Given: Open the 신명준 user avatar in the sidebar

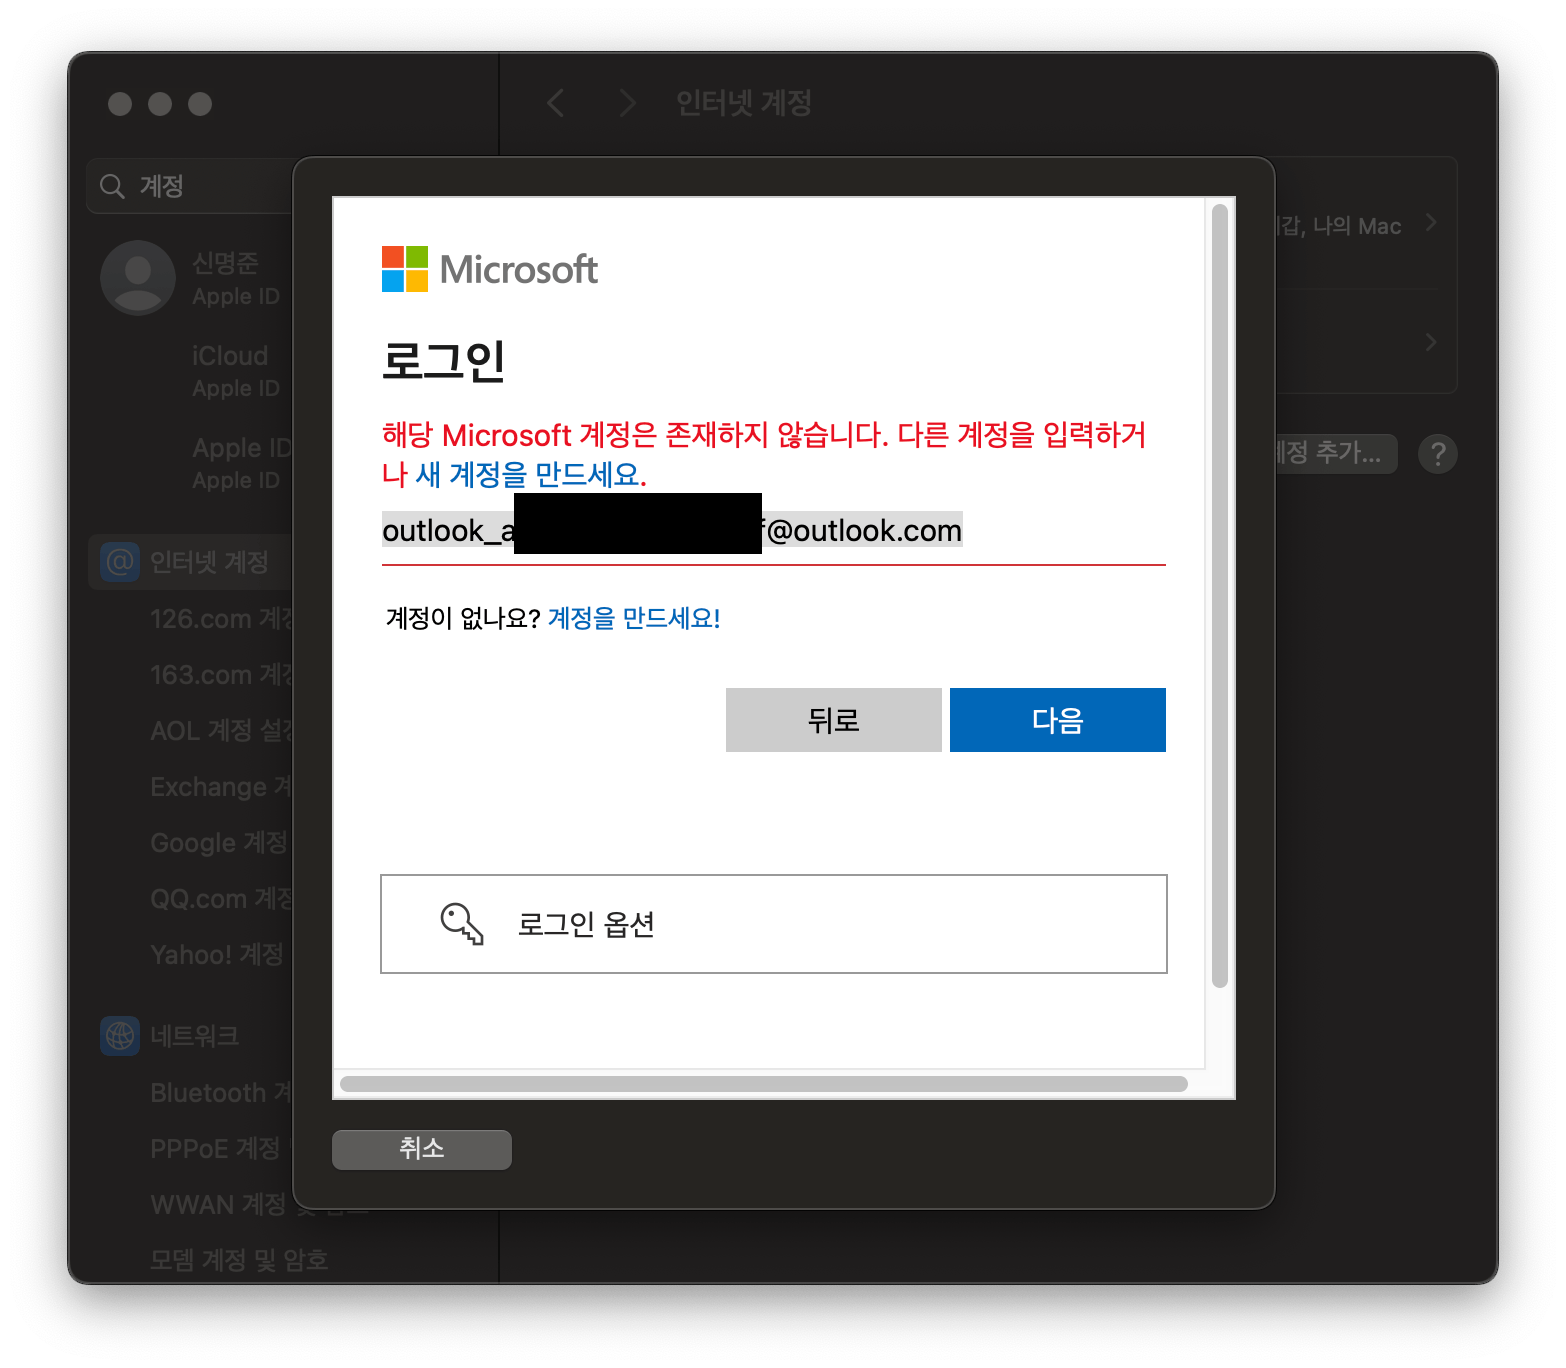Looking at the screenshot, I should click(138, 278).
